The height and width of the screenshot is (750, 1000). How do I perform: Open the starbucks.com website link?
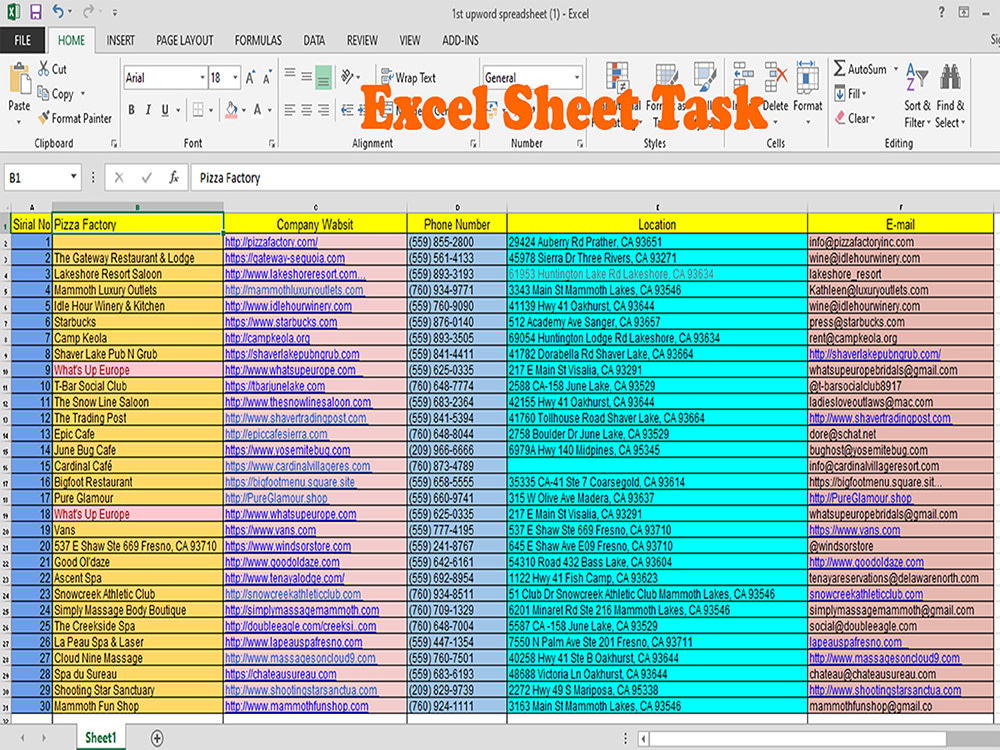click(281, 322)
